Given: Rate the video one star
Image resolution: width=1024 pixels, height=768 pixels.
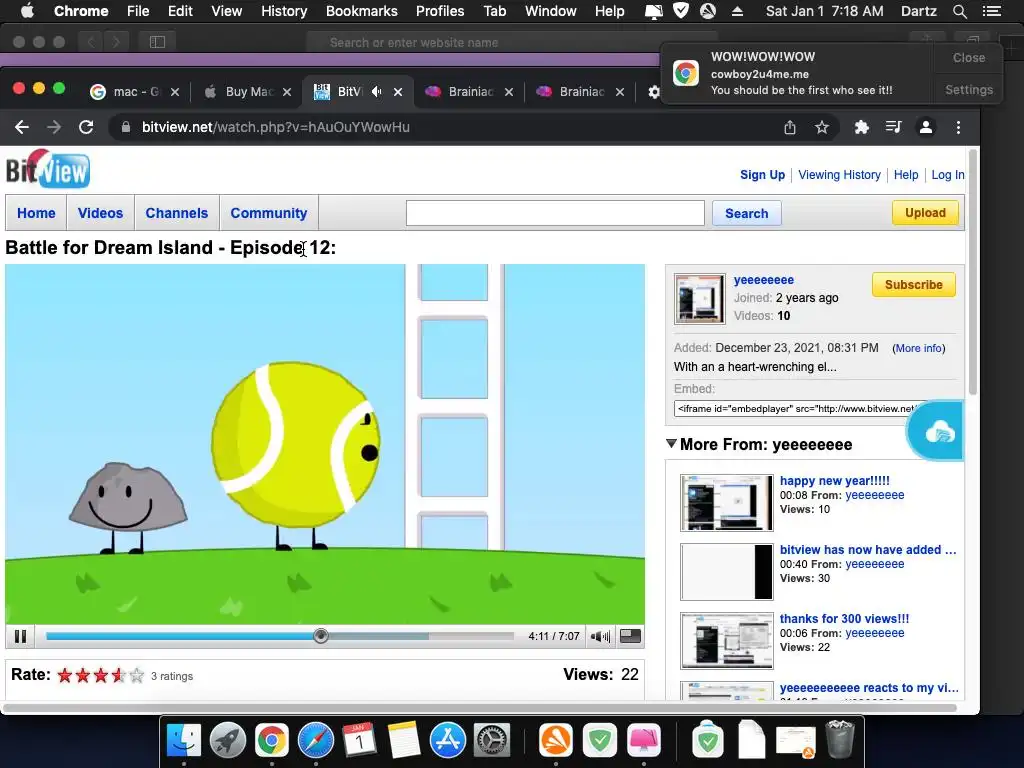Looking at the screenshot, I should pos(65,675).
